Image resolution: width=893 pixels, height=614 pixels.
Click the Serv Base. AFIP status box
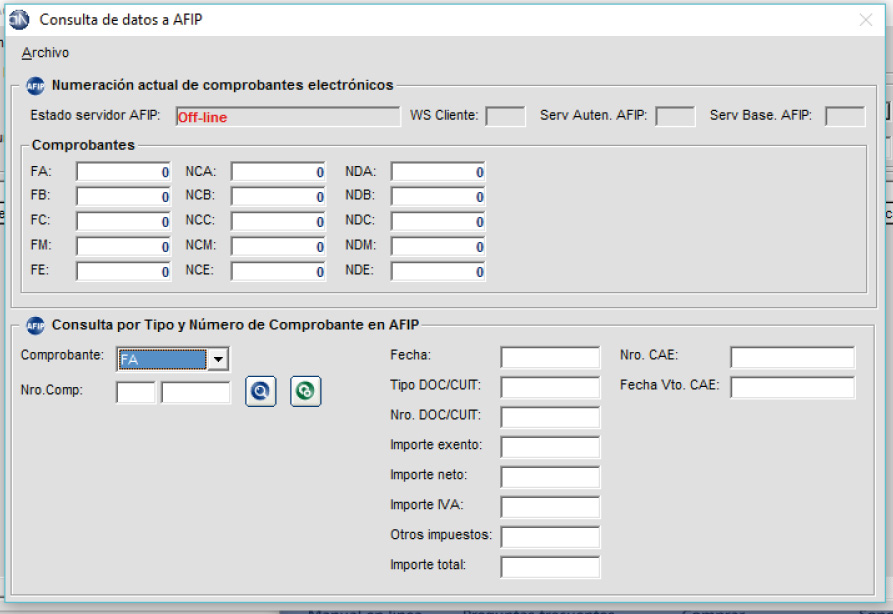pyautogui.click(x=845, y=117)
